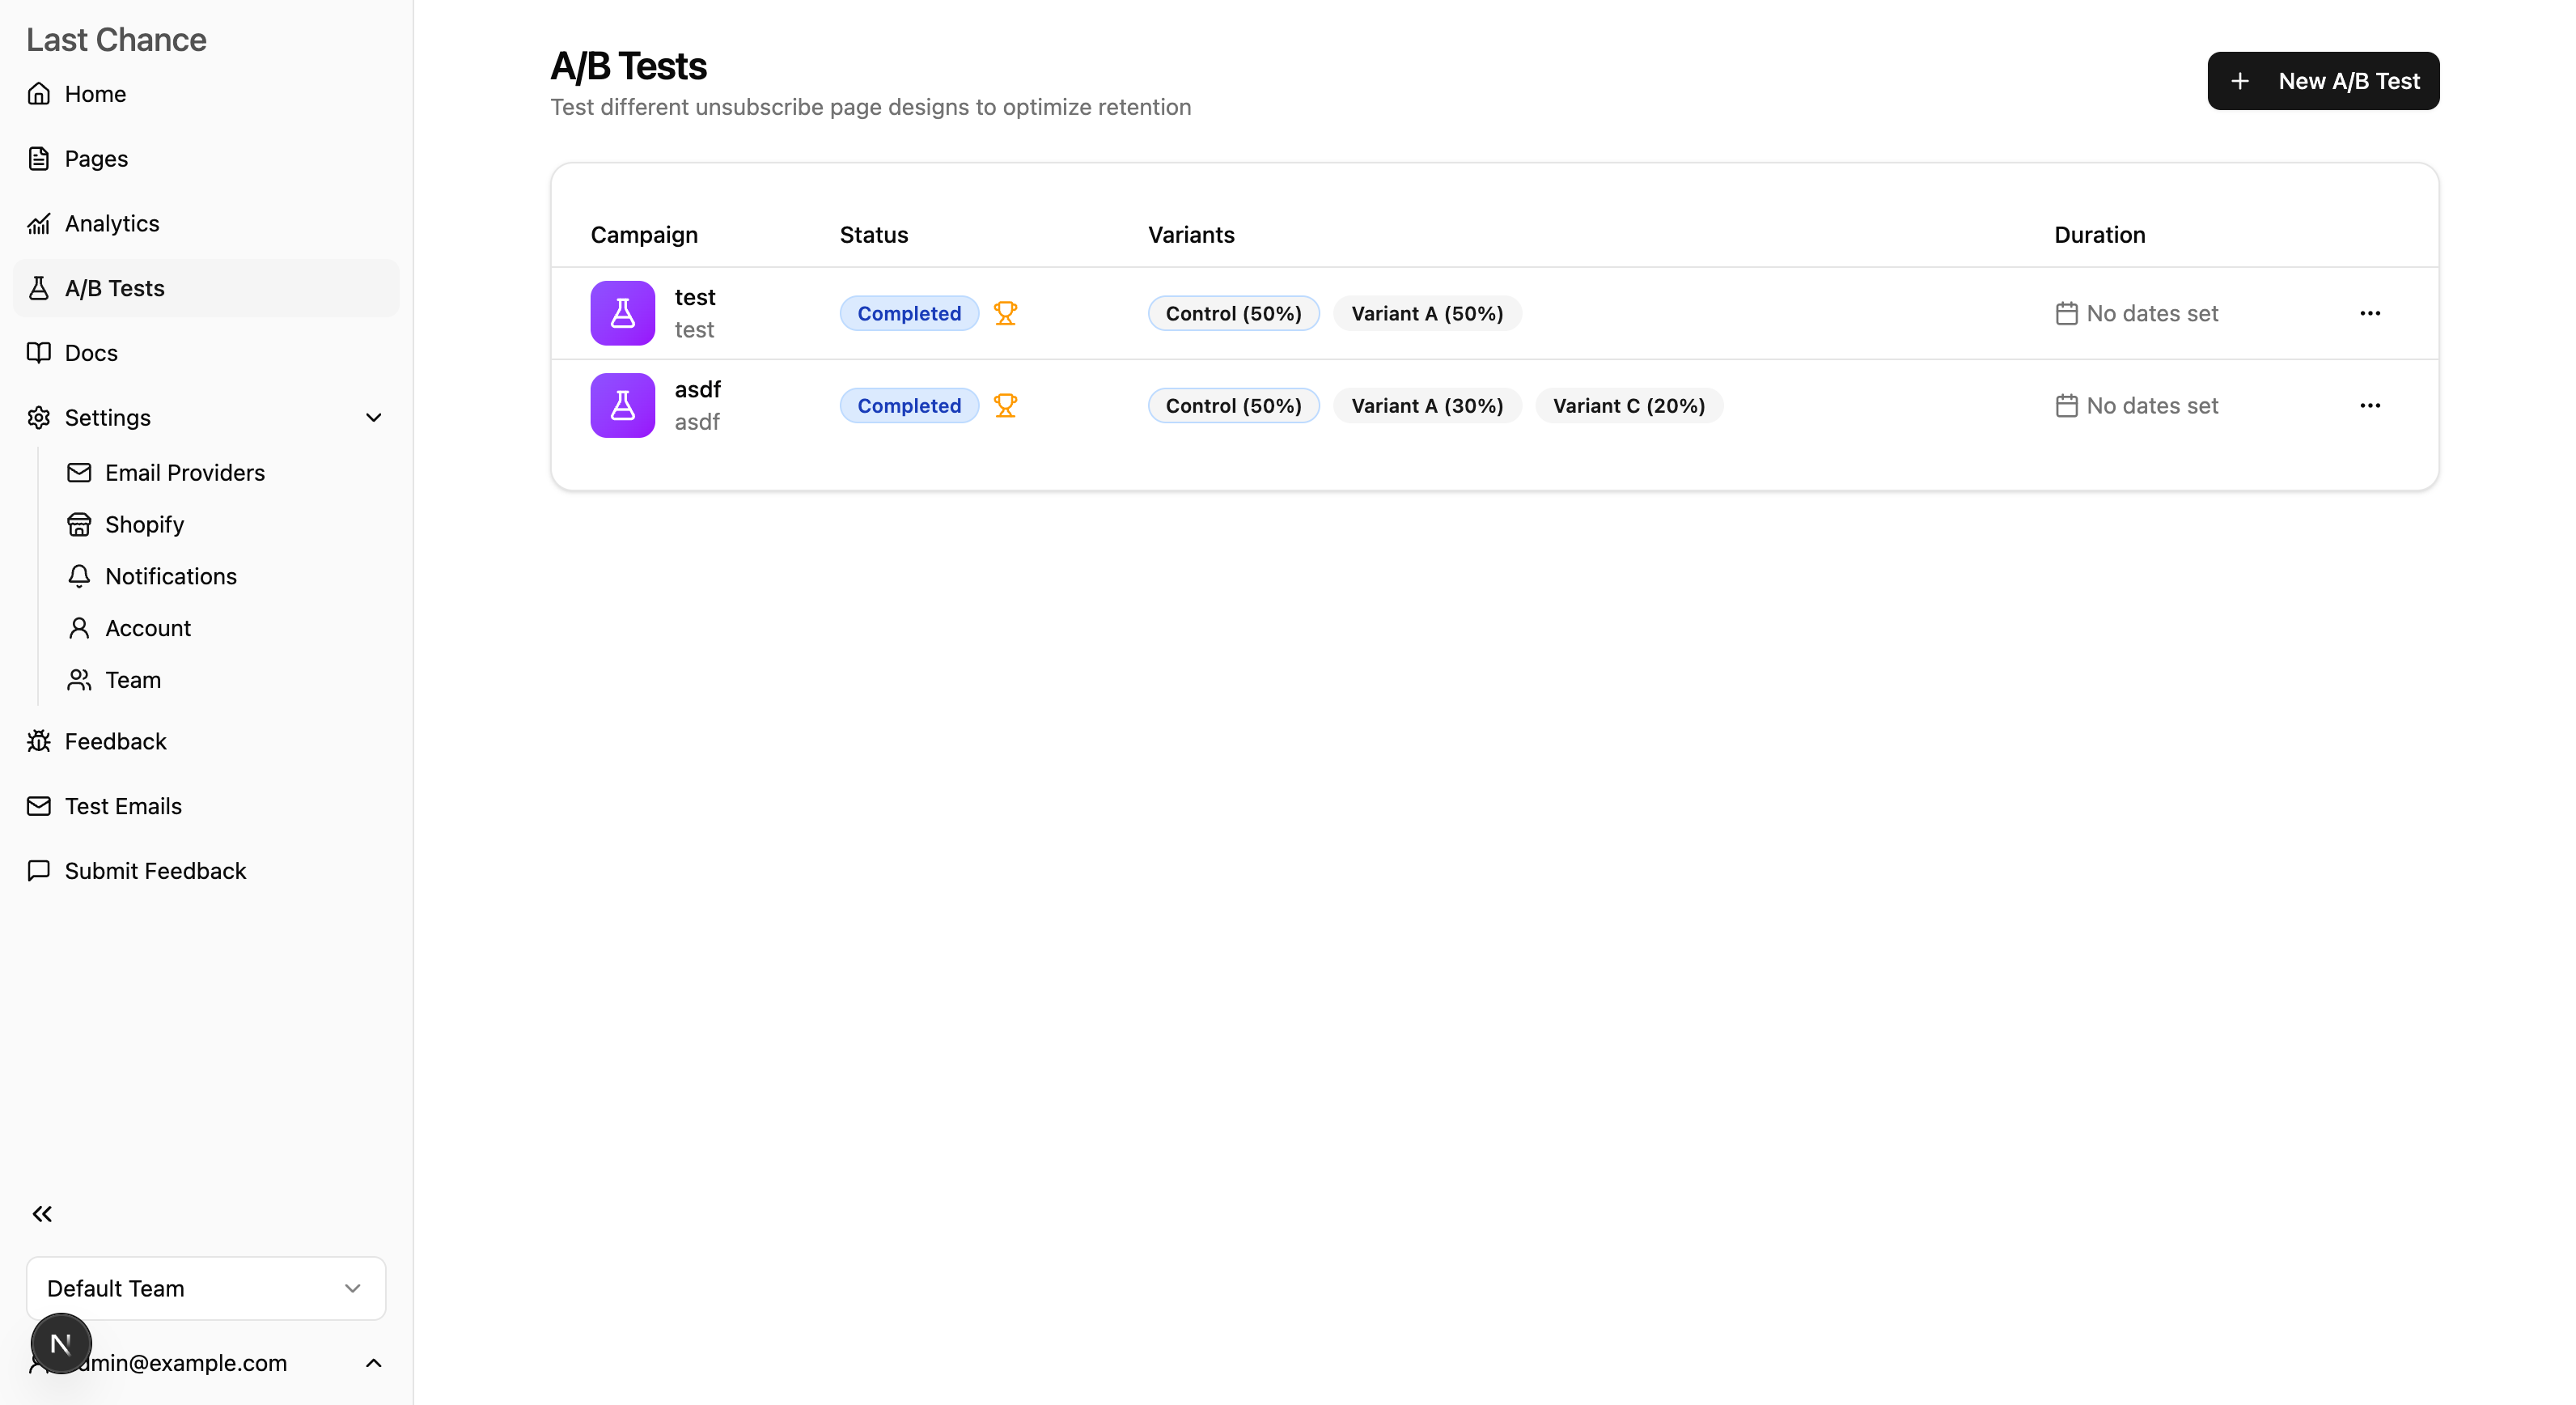Collapse the Settings section chevron

(373, 417)
